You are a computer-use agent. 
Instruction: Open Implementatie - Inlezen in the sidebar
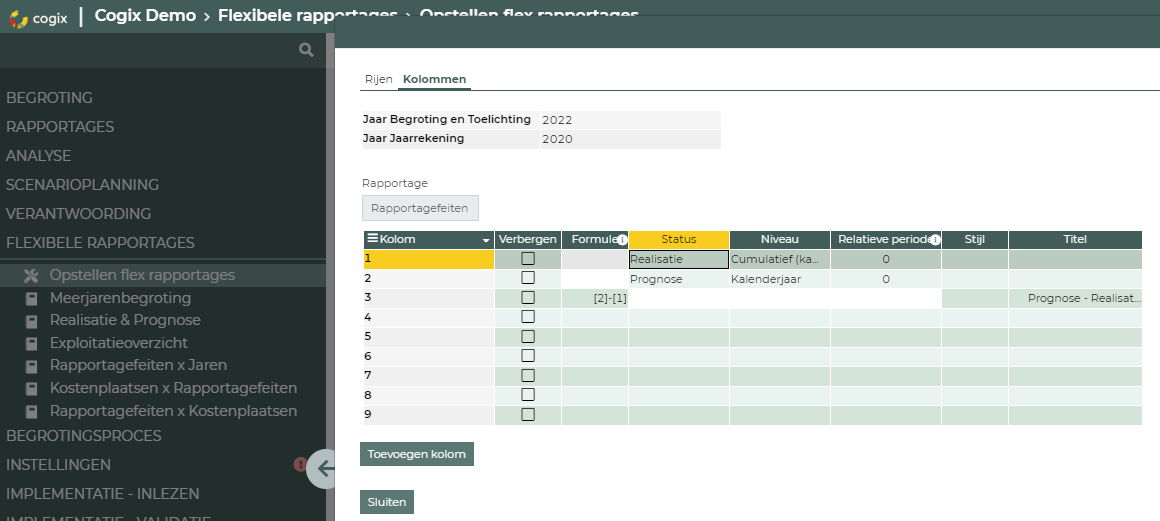pyautogui.click(x=103, y=494)
